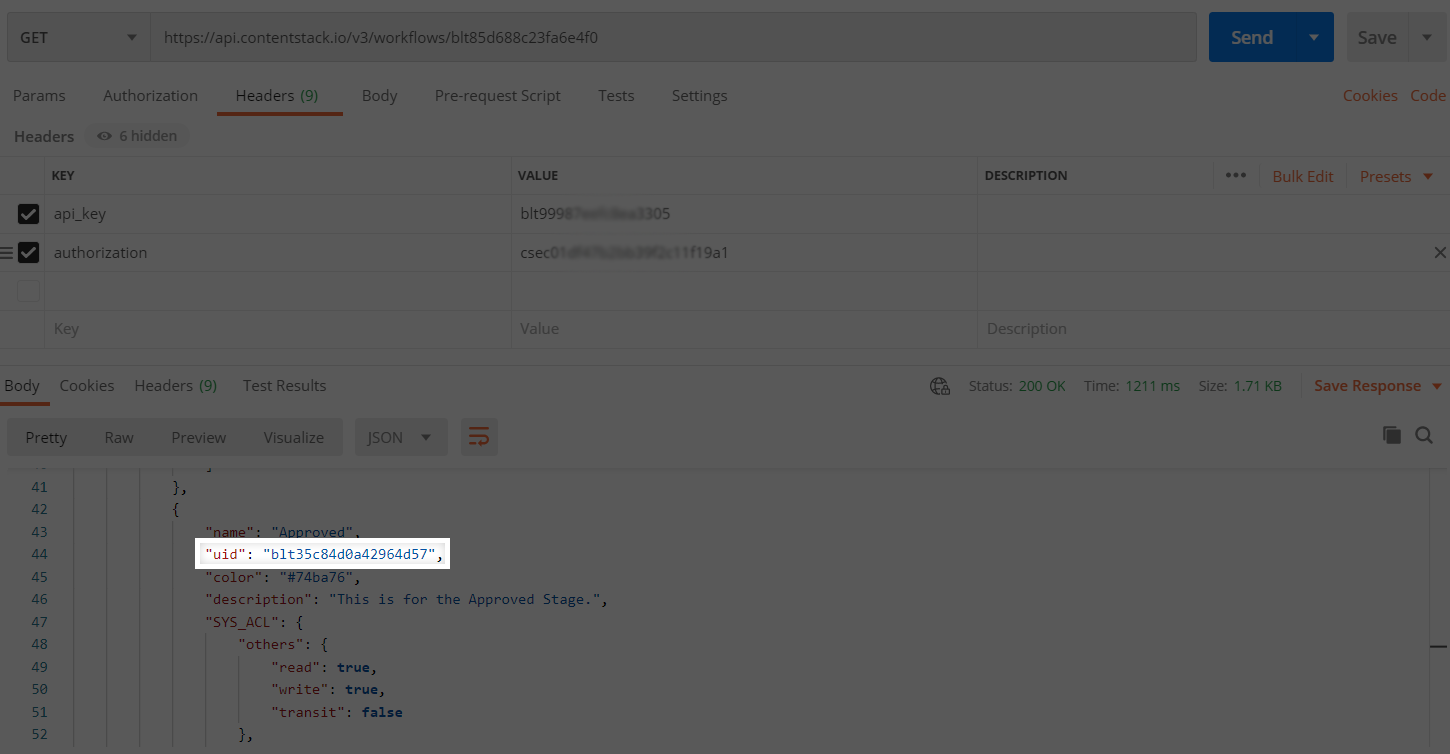Click the "transit": false line
1450x754 pixels.
[336, 712]
